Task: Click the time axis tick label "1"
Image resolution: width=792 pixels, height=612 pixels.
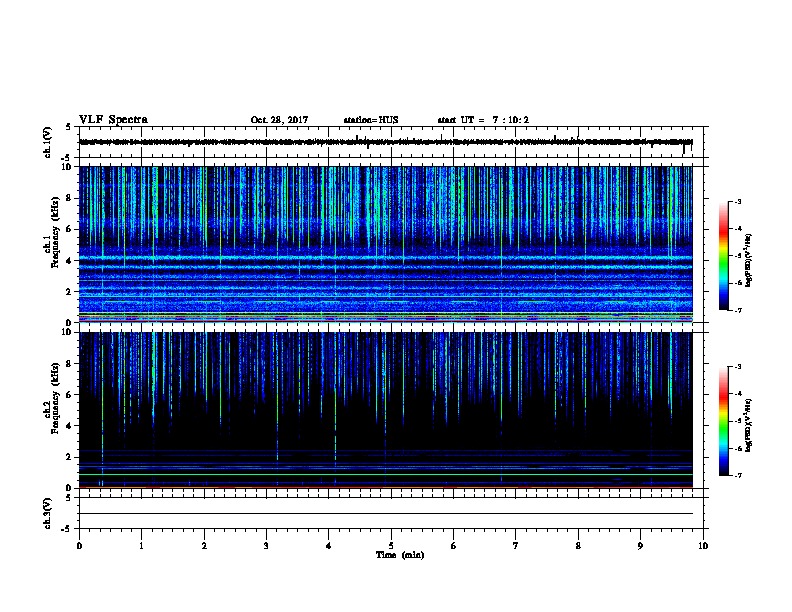Action: [x=141, y=546]
